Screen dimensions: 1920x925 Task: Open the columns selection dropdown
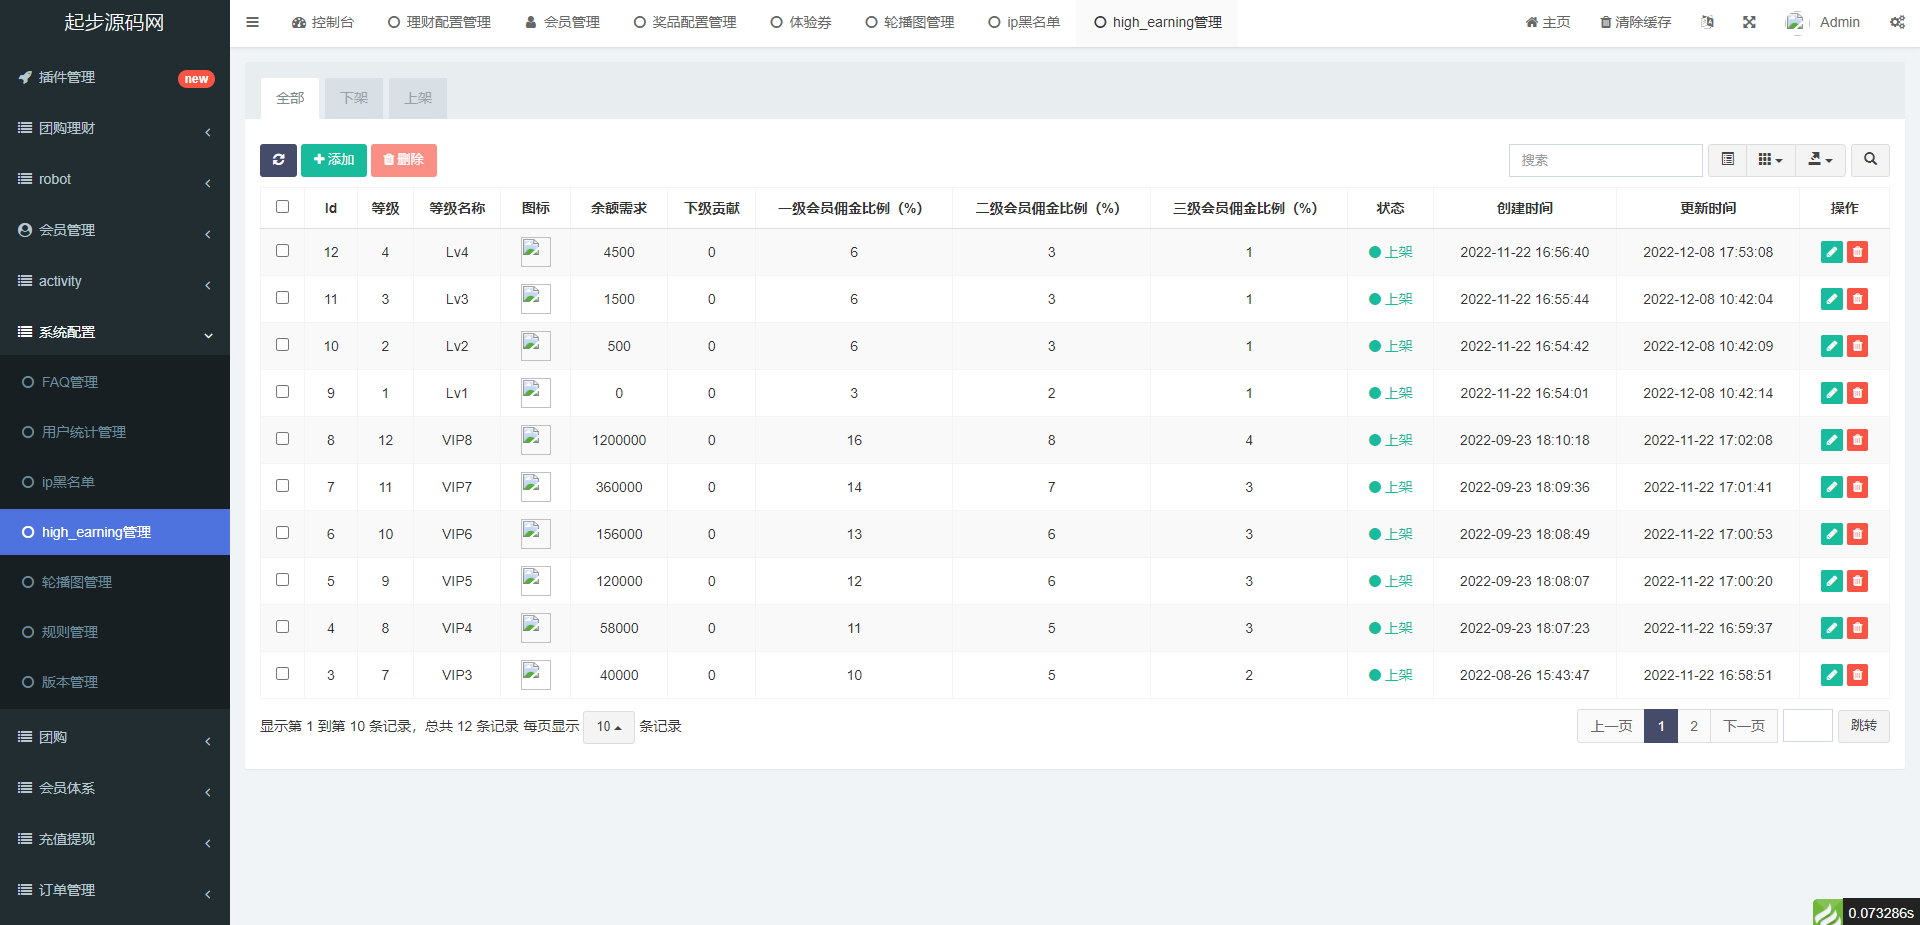pyautogui.click(x=1770, y=160)
